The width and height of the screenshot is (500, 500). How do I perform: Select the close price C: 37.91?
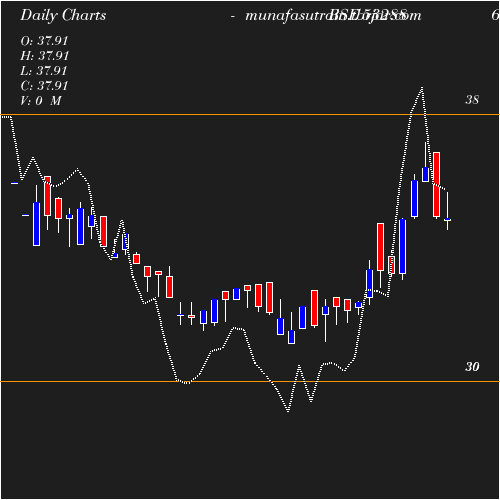[x=44, y=86]
